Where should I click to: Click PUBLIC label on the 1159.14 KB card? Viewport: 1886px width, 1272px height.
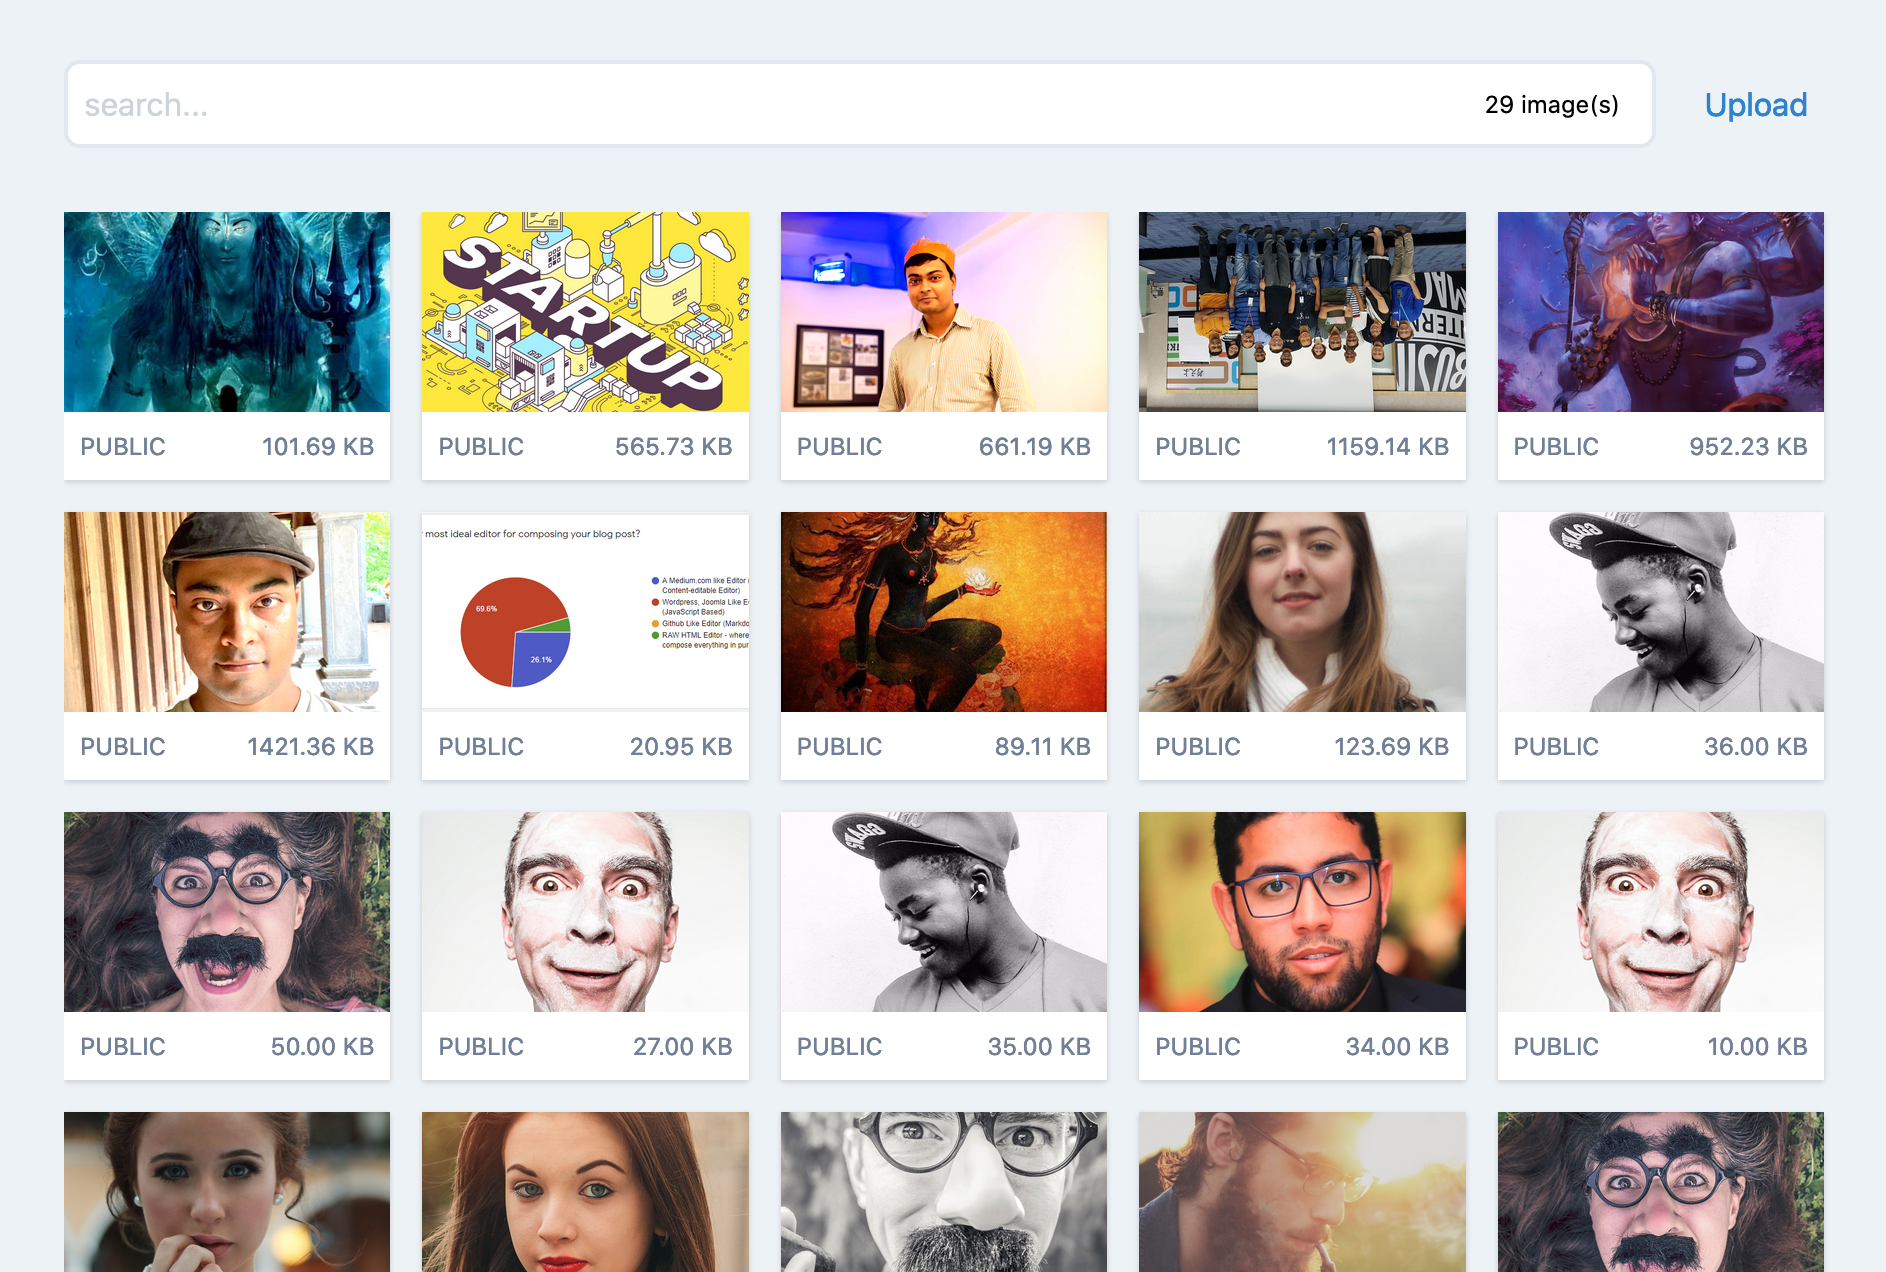1198,447
